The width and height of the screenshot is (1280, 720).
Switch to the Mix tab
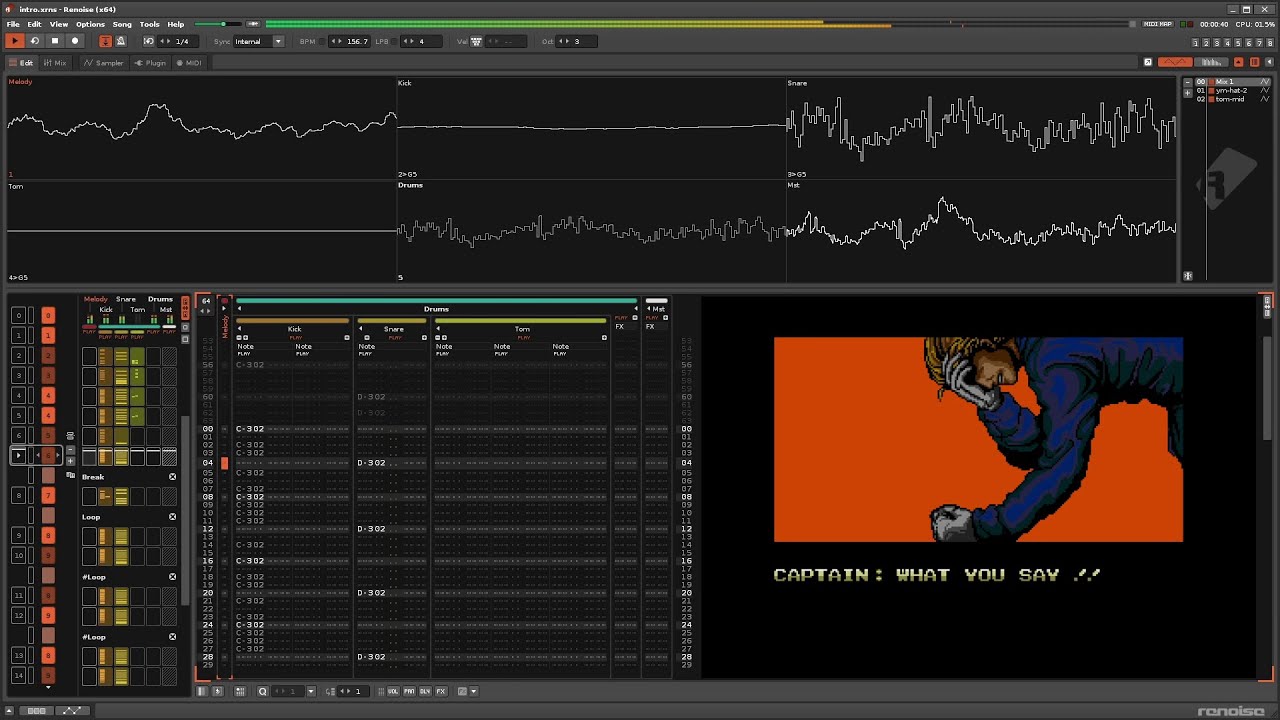pos(55,62)
